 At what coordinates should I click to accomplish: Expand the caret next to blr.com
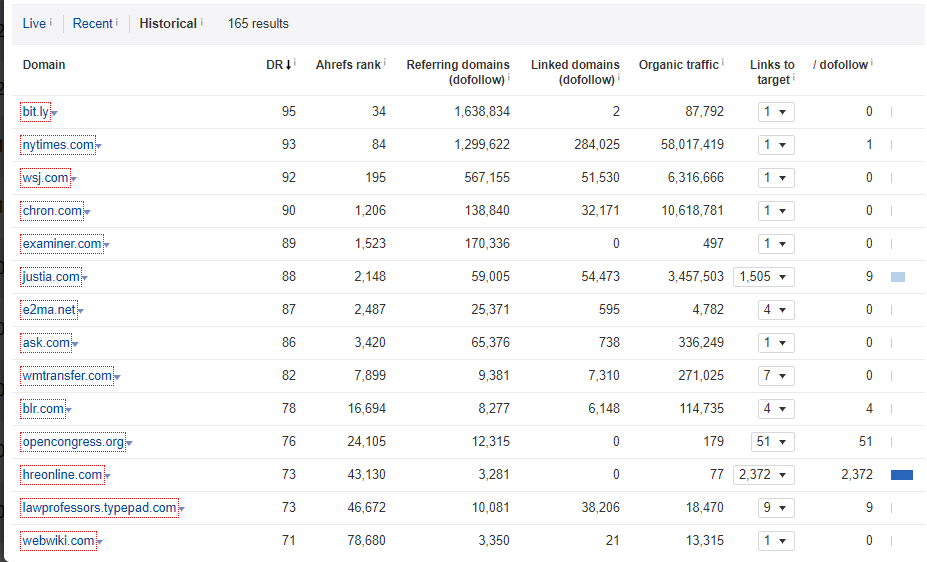(x=69, y=410)
